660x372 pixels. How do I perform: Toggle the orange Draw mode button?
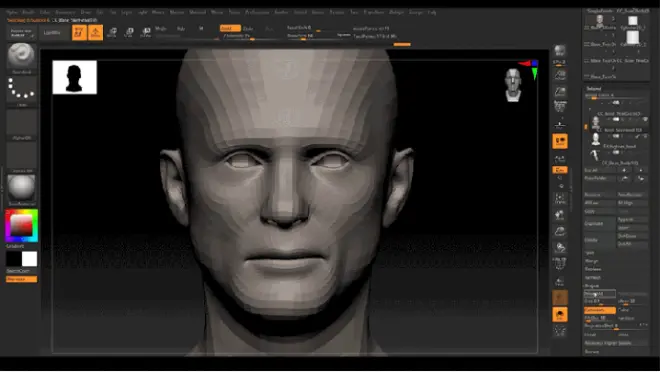pos(96,32)
